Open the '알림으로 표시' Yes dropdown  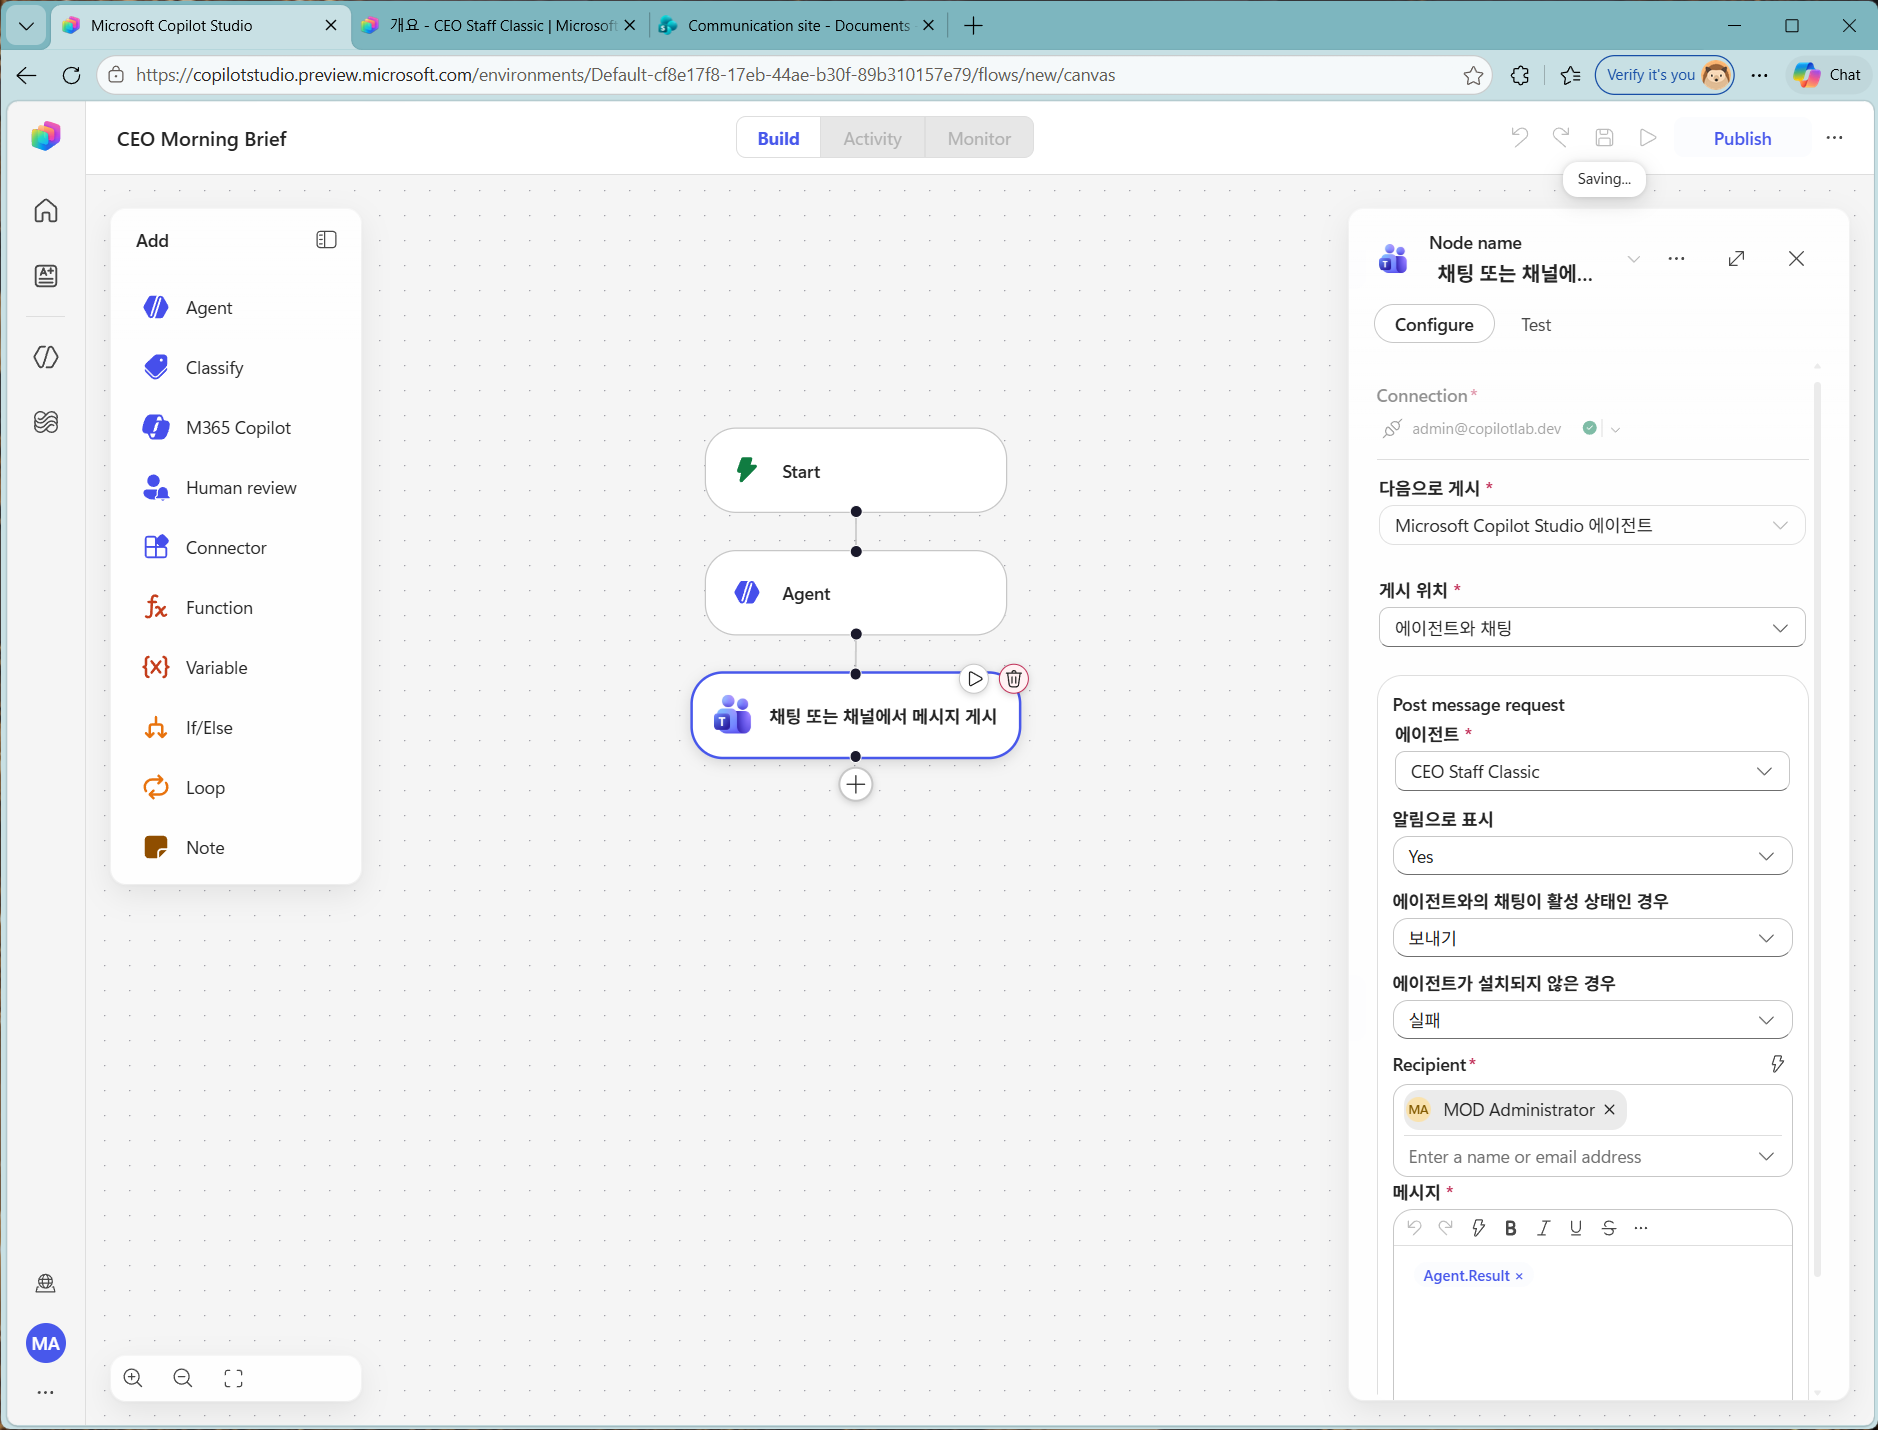point(1592,856)
